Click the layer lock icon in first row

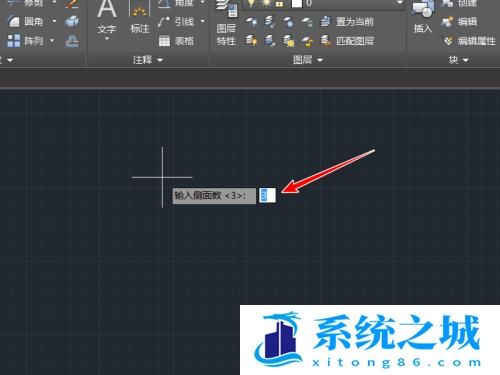pyautogui.click(x=307, y=22)
